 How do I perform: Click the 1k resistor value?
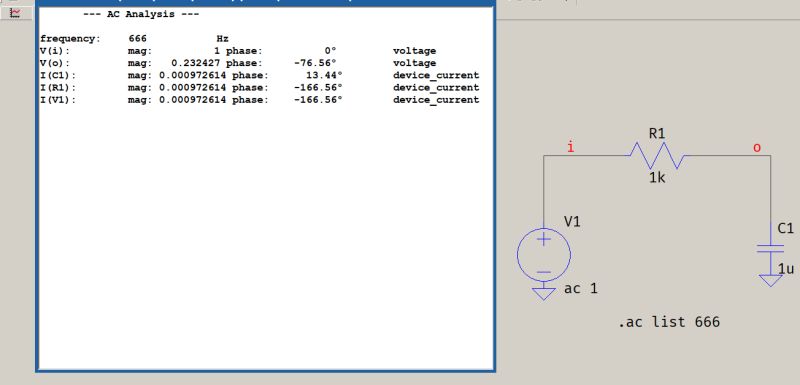pyautogui.click(x=657, y=178)
